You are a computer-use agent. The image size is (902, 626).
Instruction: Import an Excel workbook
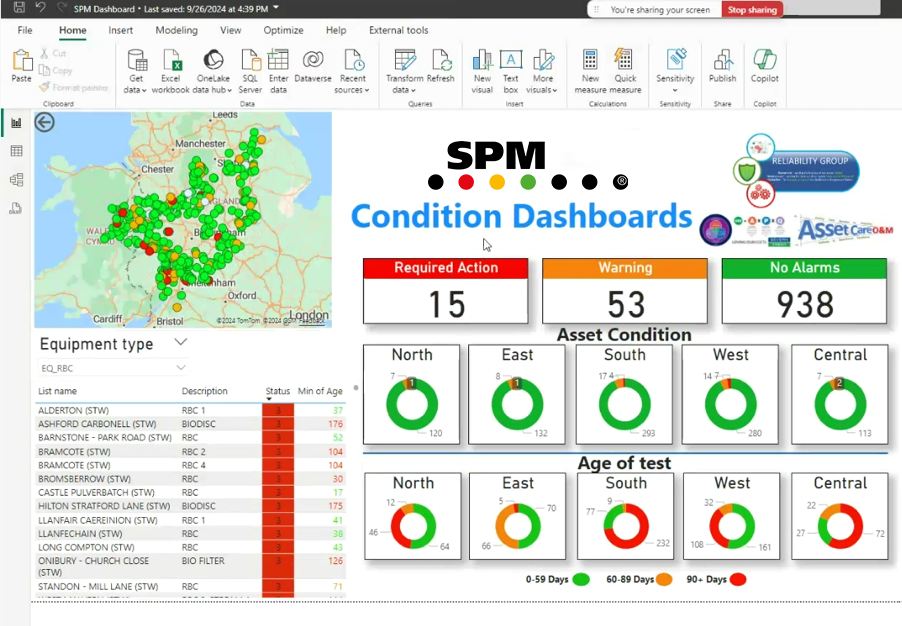(x=171, y=62)
